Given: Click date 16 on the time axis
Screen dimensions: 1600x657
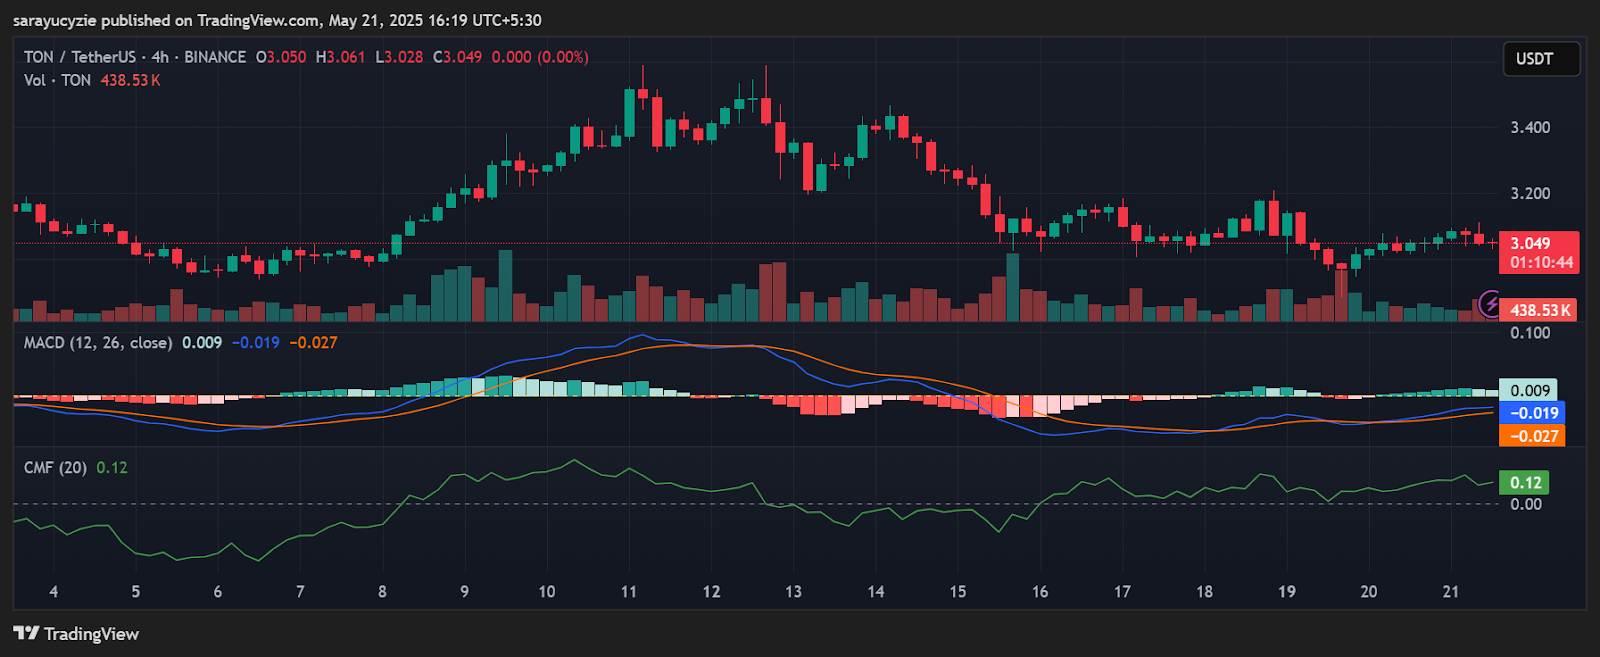Looking at the screenshot, I should (x=1040, y=591).
